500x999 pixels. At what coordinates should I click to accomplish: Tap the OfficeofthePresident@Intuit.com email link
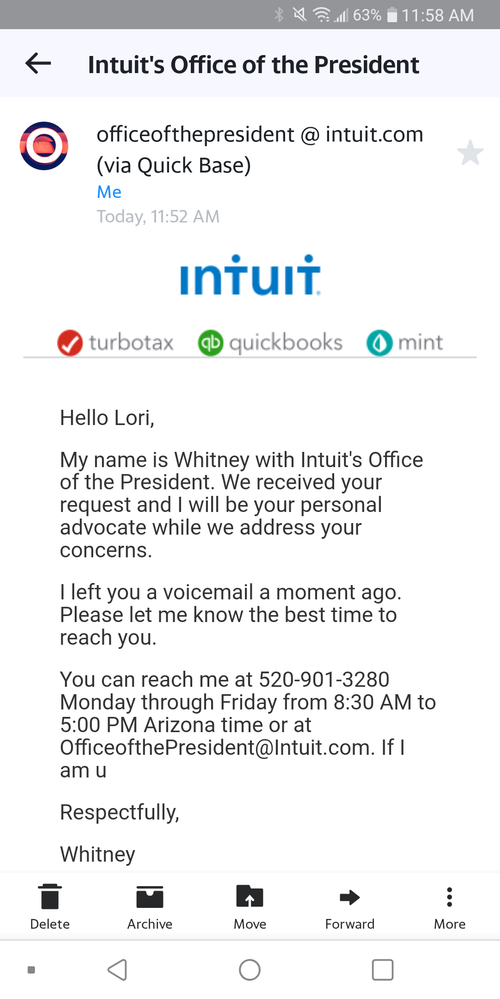[x=217, y=748]
